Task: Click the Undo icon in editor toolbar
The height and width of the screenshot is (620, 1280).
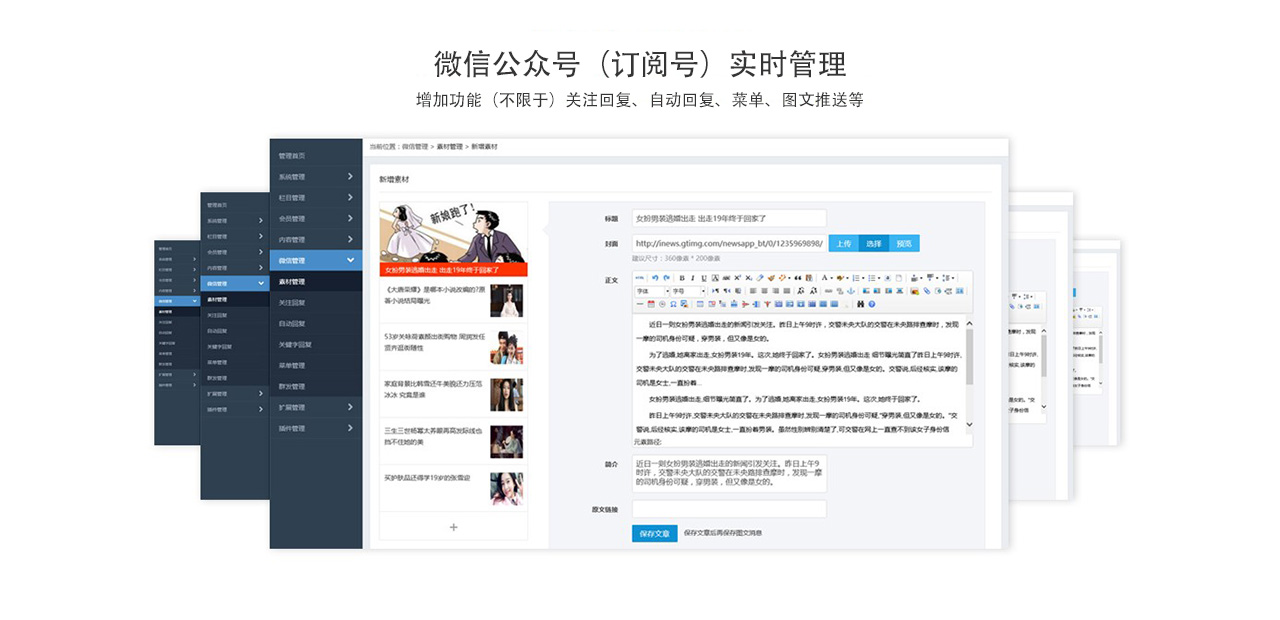Action: (655, 278)
